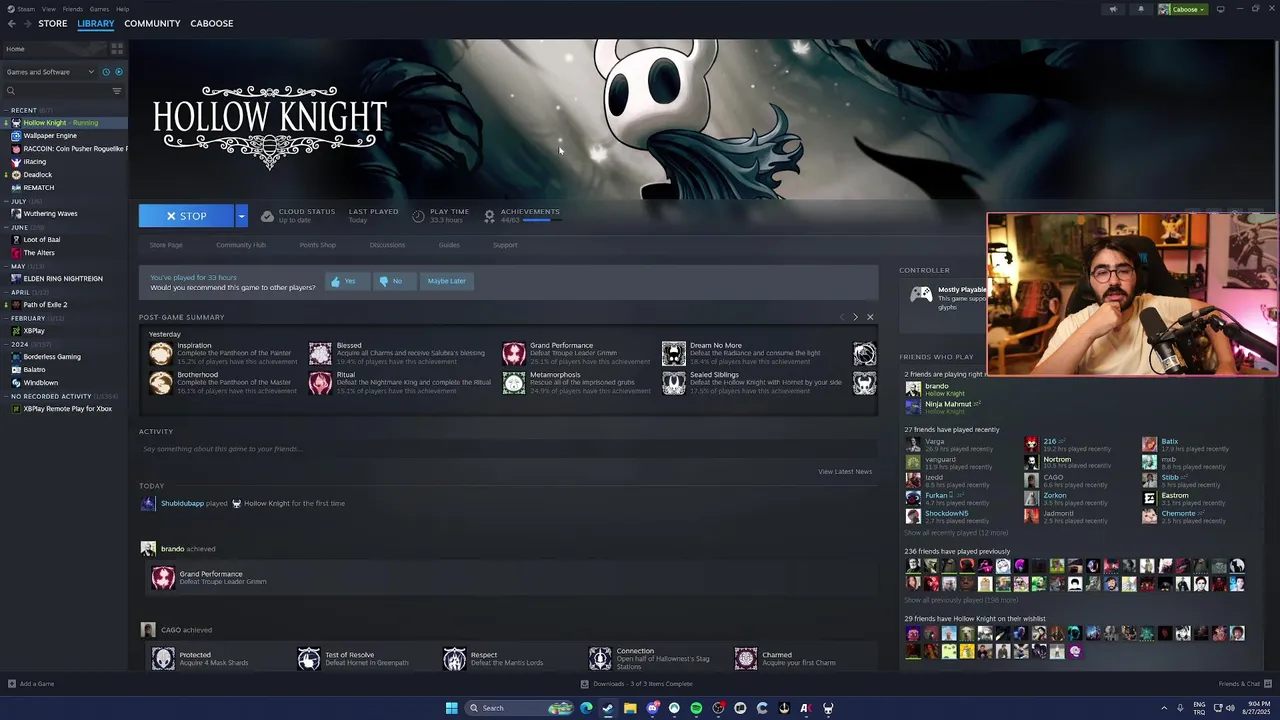The height and width of the screenshot is (720, 1280).
Task: Open the Brotherhood achievement icon
Action: pos(161,383)
